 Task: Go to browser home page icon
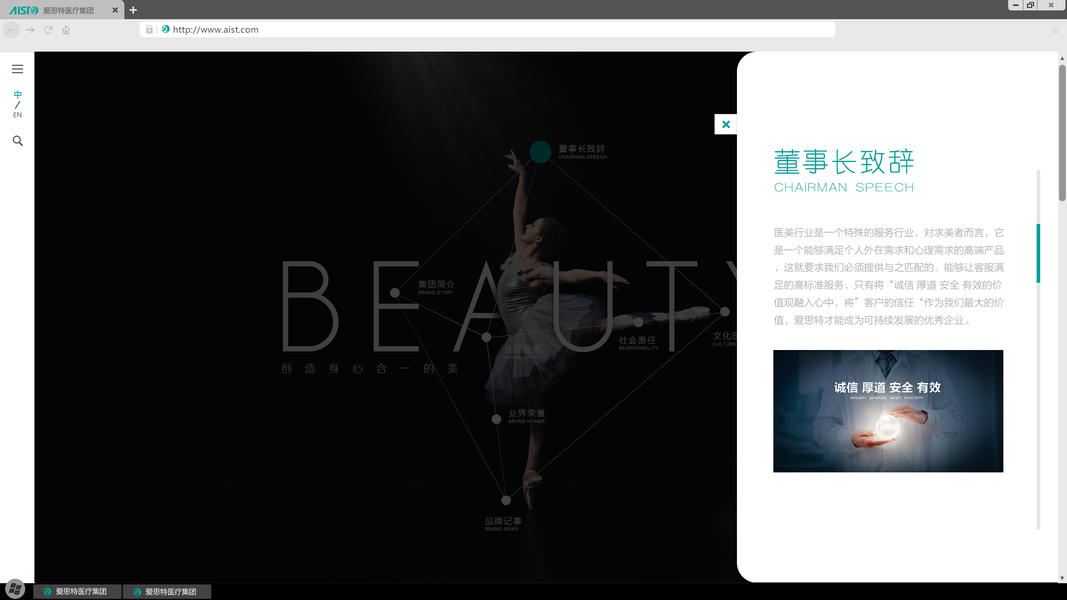coord(66,30)
